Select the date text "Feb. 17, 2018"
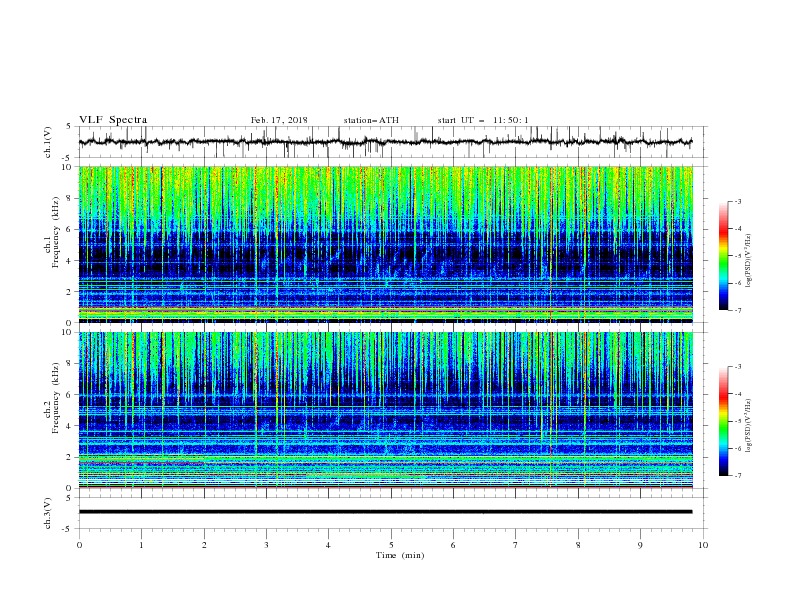The image size is (792, 612). tap(279, 120)
